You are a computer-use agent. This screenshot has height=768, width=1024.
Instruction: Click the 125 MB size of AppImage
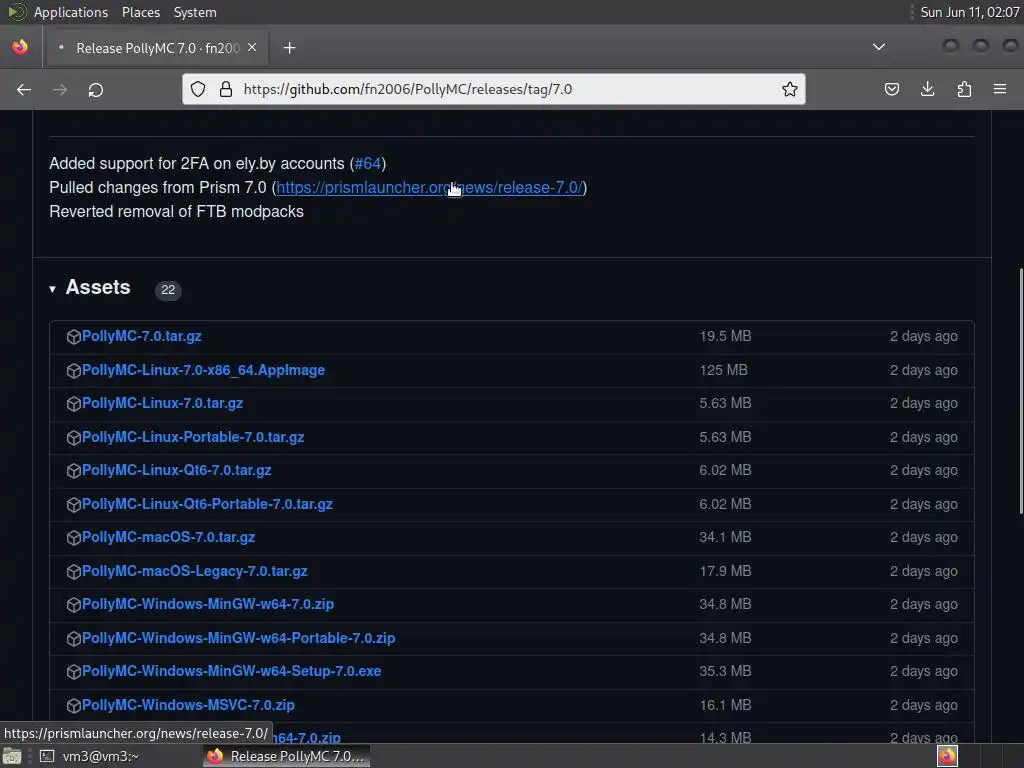724,370
